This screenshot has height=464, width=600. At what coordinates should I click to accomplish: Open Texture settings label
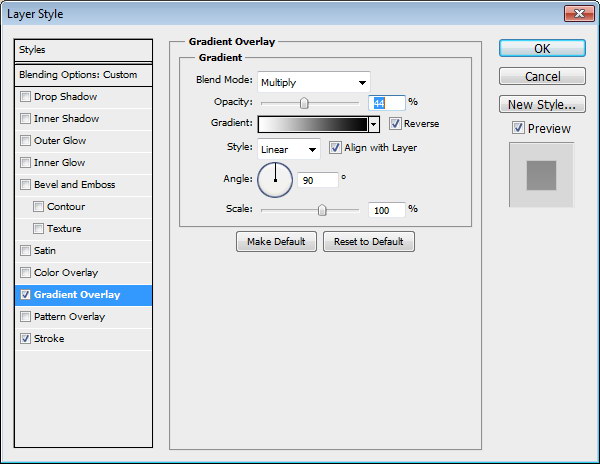(64, 228)
